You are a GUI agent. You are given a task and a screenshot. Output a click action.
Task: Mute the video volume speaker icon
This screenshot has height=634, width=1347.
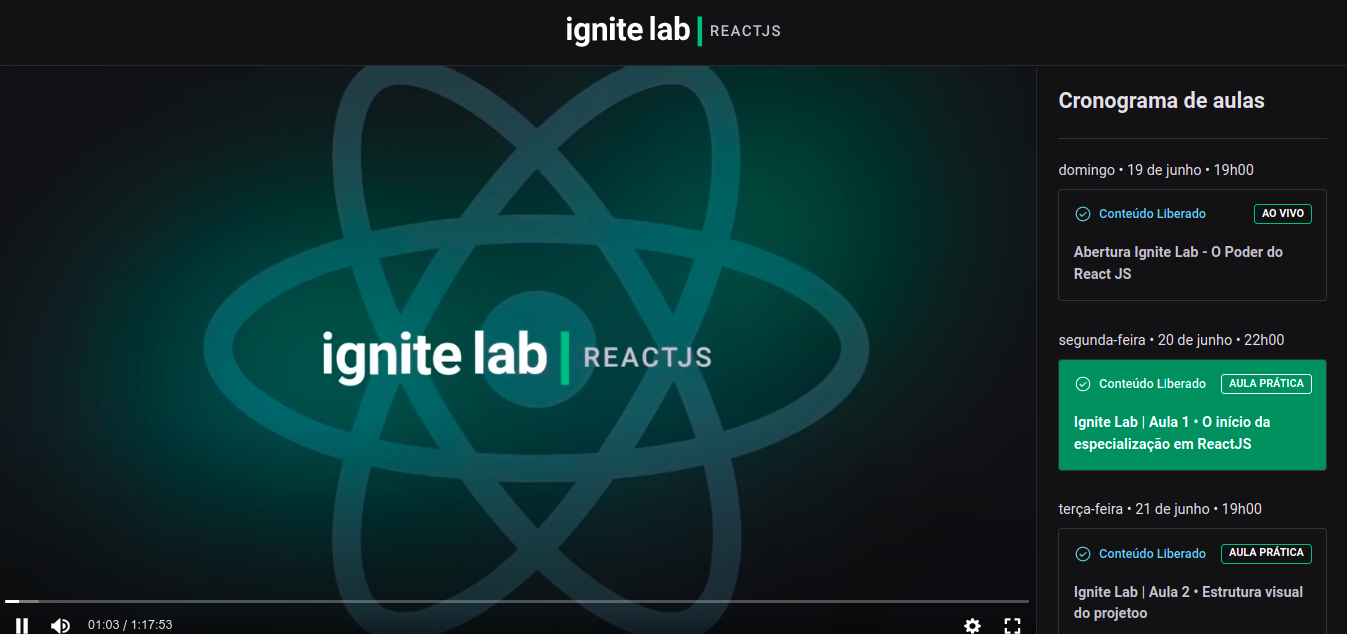(61, 626)
